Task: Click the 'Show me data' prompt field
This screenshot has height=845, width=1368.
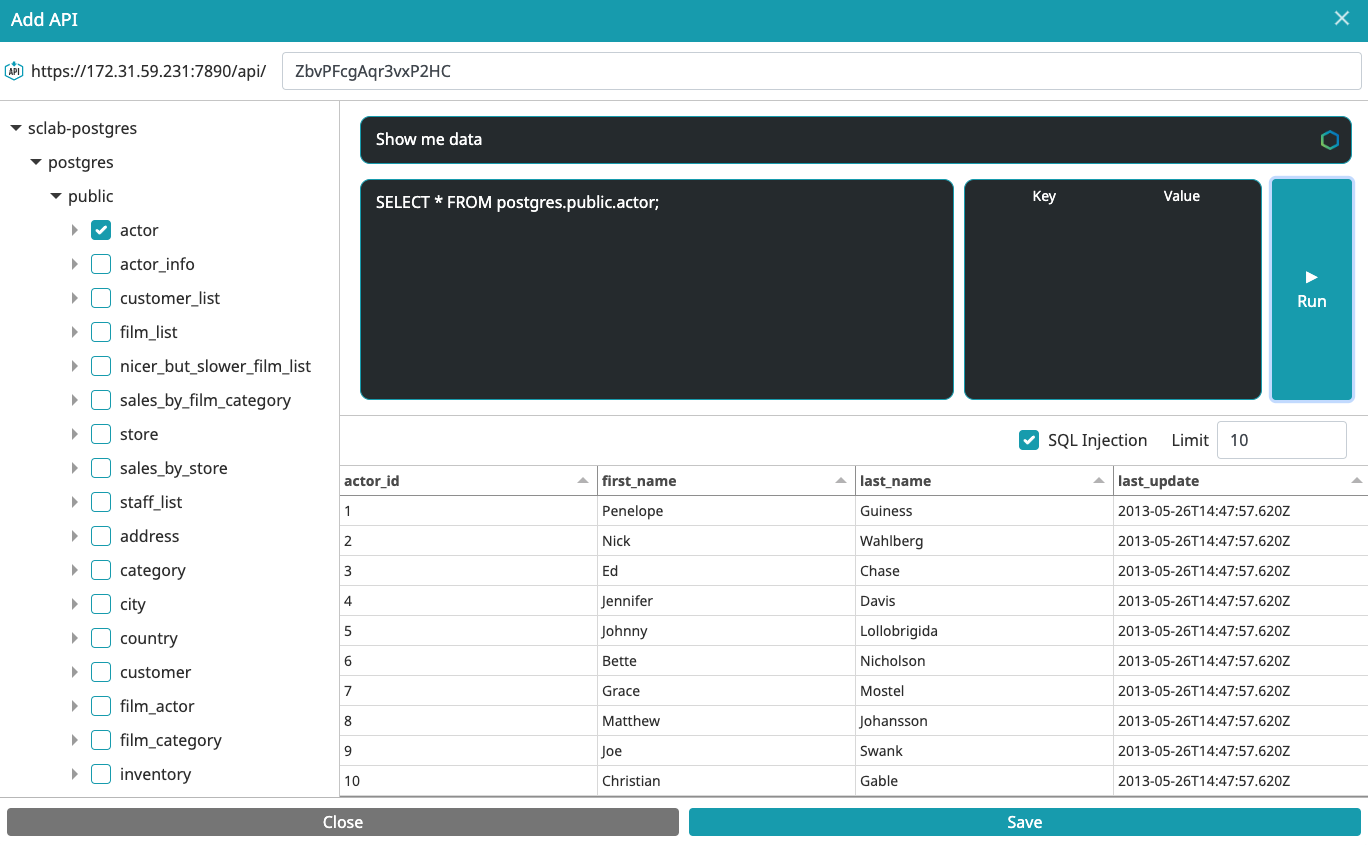Action: point(855,140)
